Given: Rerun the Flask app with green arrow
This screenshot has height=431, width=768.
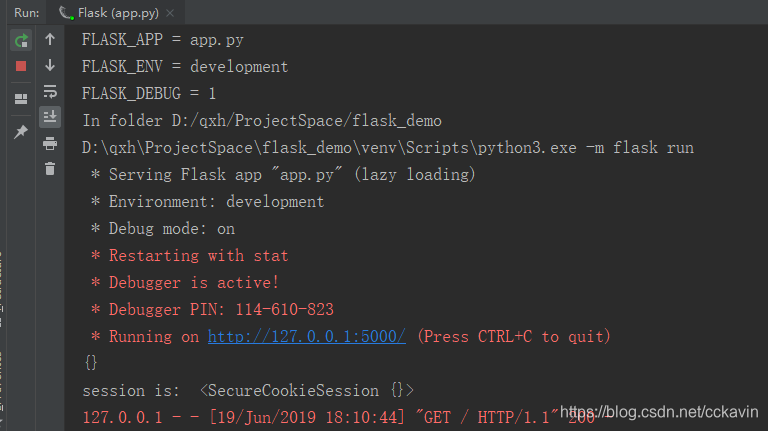Looking at the screenshot, I should click(21, 40).
